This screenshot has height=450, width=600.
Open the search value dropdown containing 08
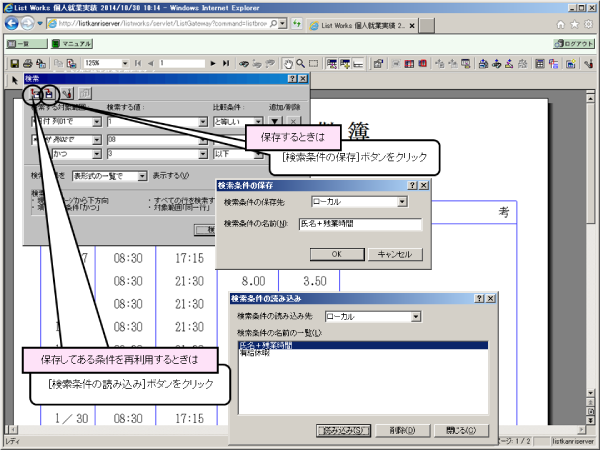point(203,140)
